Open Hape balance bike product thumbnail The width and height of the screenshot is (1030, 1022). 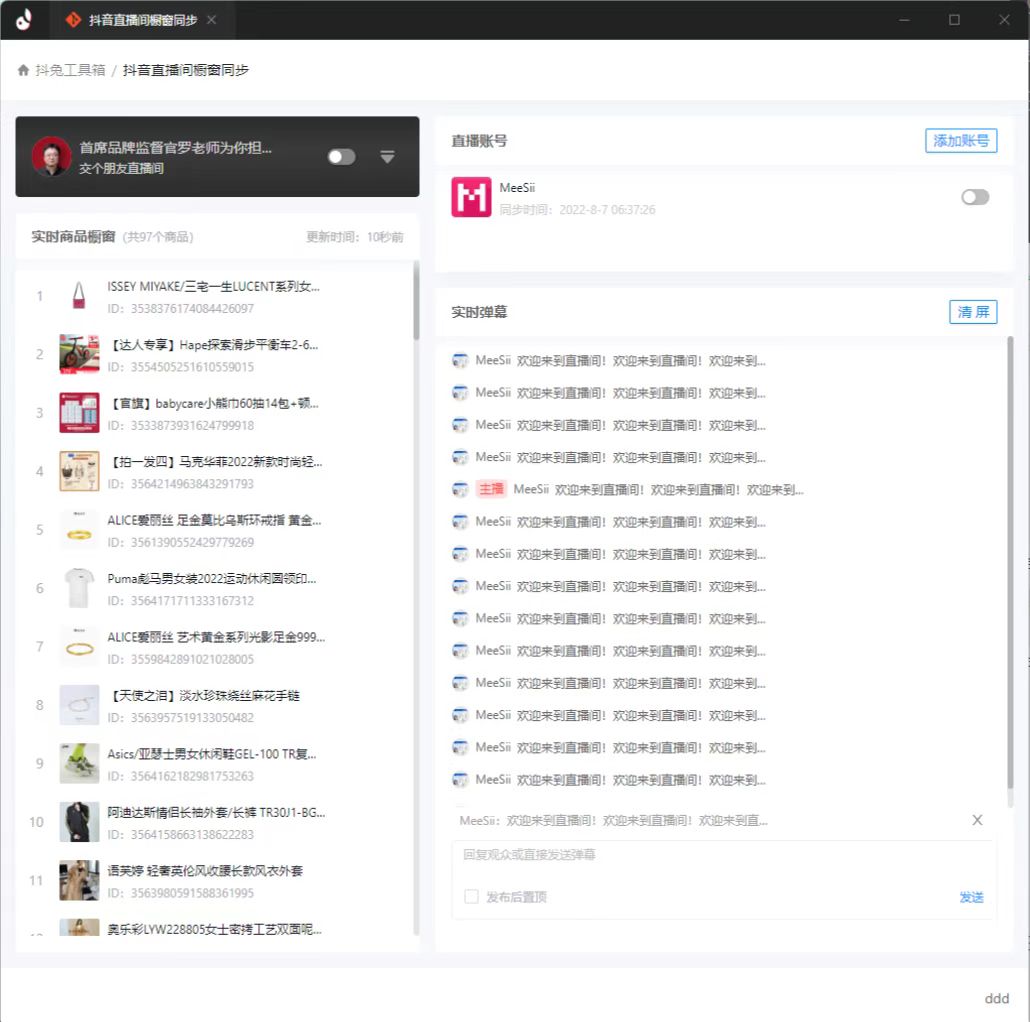coord(79,354)
